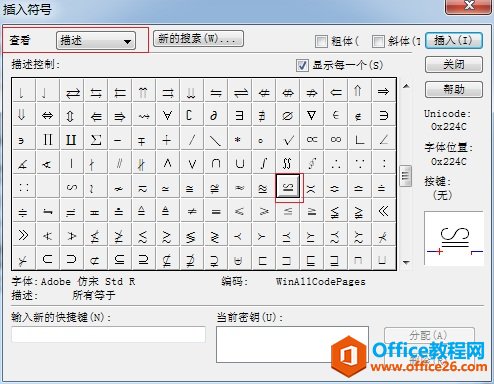494x384 pixels.
Task: Click the font name Adobe 仿宋 Std R
Action: click(x=88, y=282)
